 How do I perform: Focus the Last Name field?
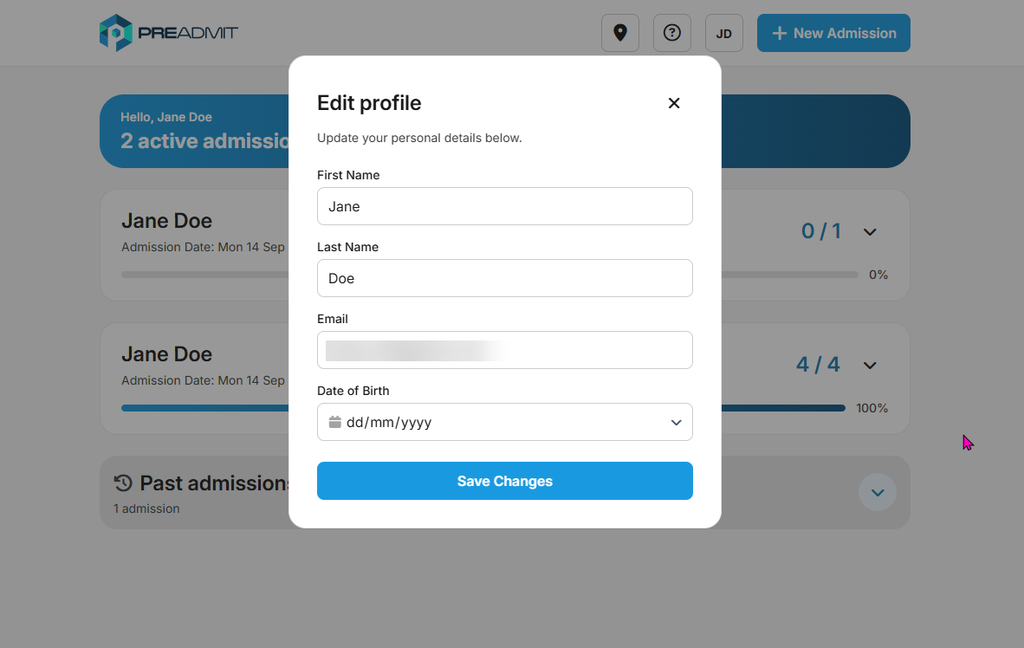(505, 278)
